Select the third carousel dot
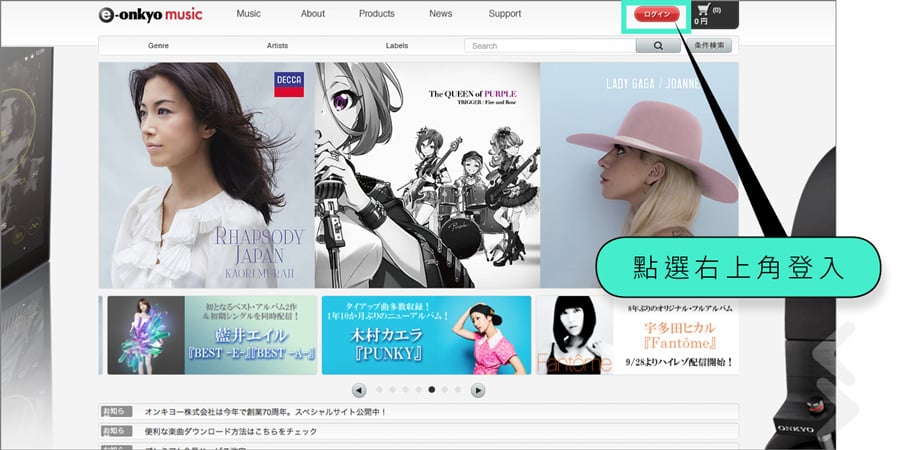Viewport: 912px width, 450px height. (x=405, y=390)
